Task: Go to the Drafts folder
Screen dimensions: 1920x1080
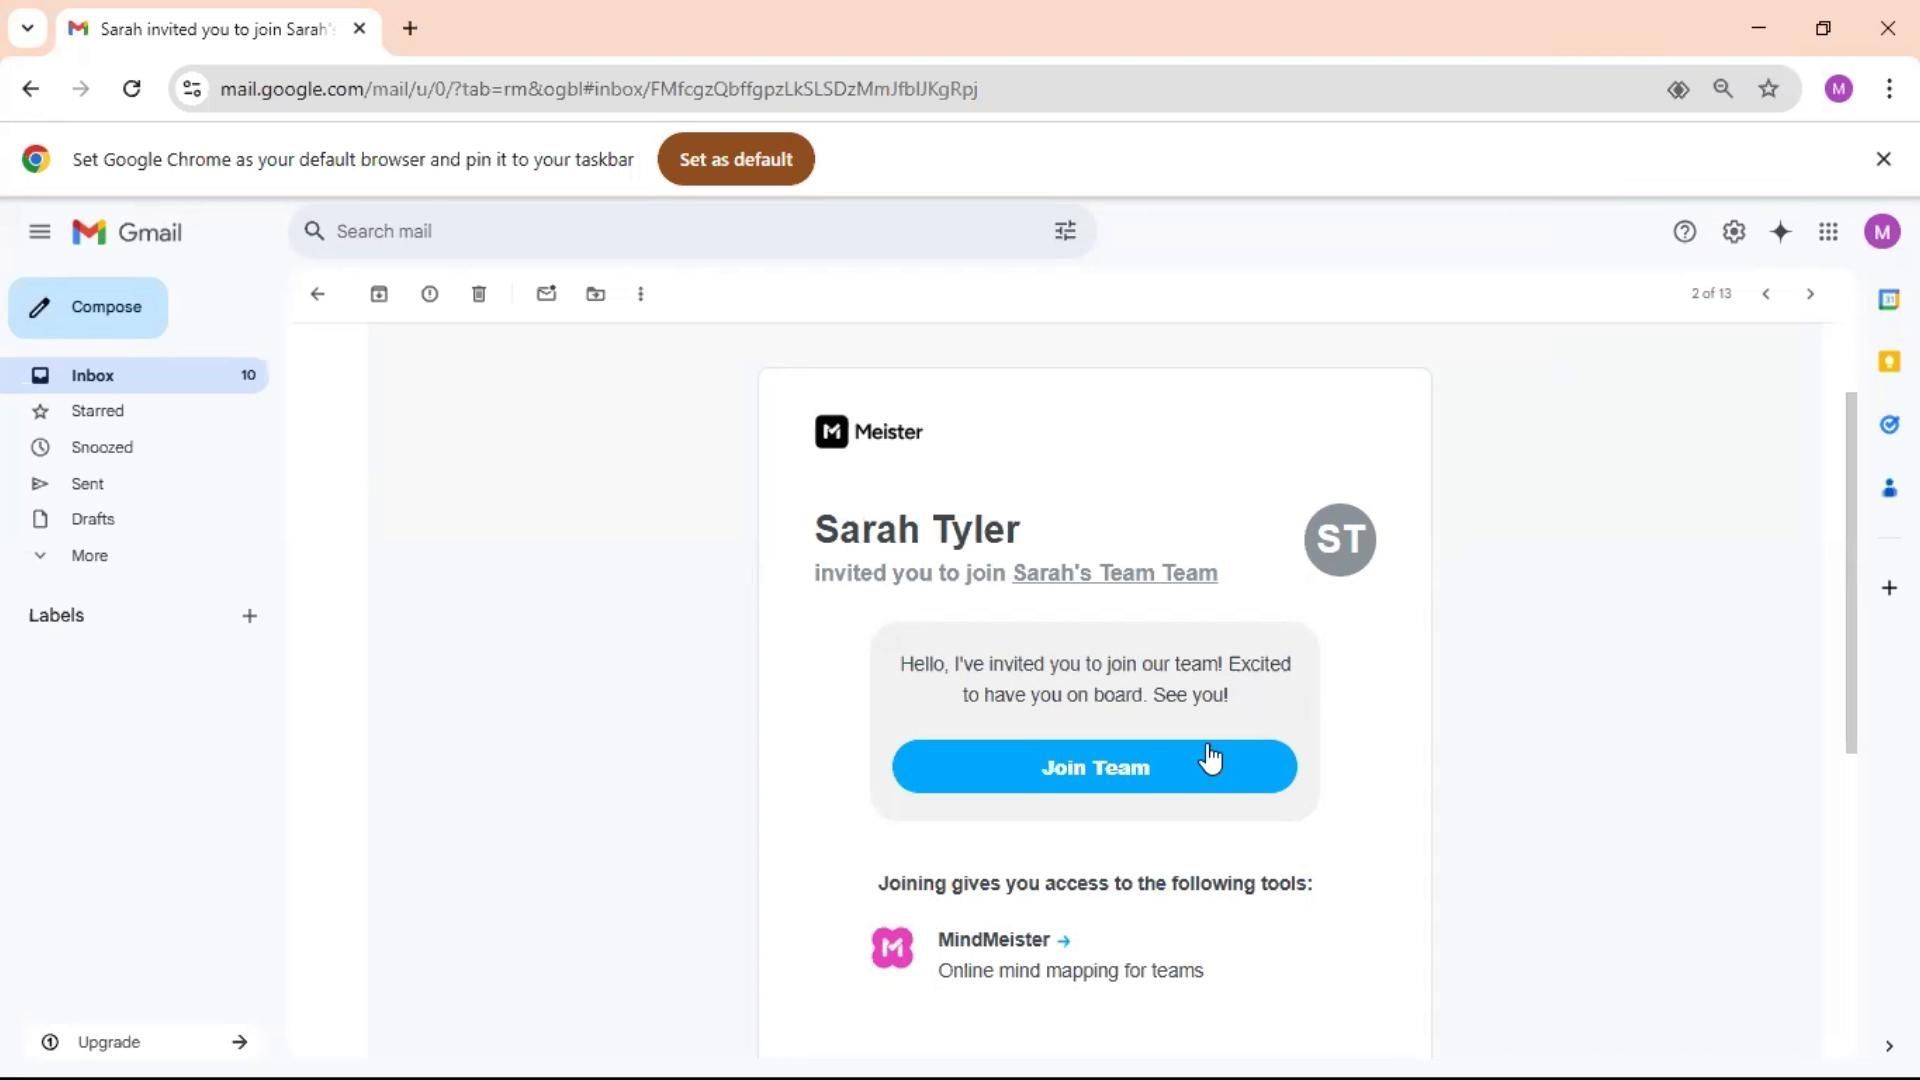Action: pos(93,519)
